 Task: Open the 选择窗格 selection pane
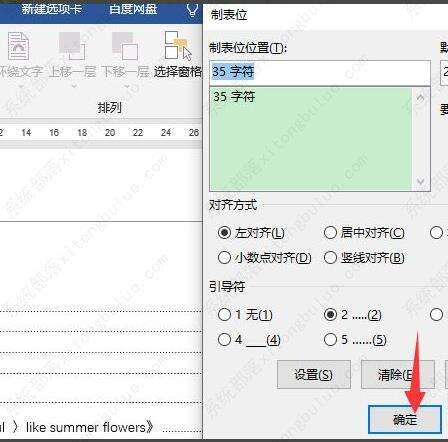[x=178, y=55]
